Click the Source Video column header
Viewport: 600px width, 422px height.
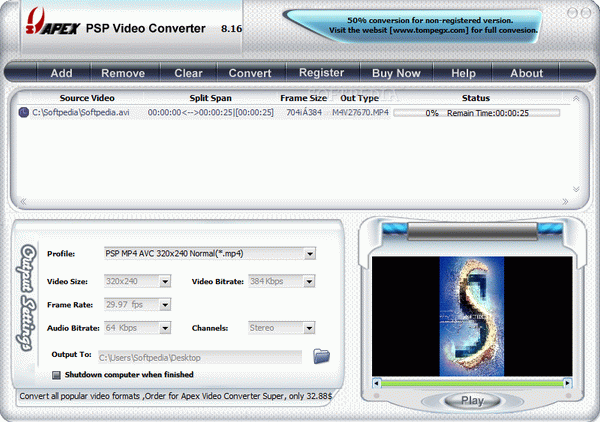(87, 98)
